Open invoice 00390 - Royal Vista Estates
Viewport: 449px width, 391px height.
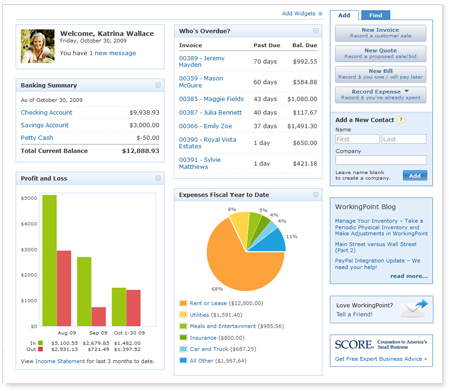click(x=207, y=143)
